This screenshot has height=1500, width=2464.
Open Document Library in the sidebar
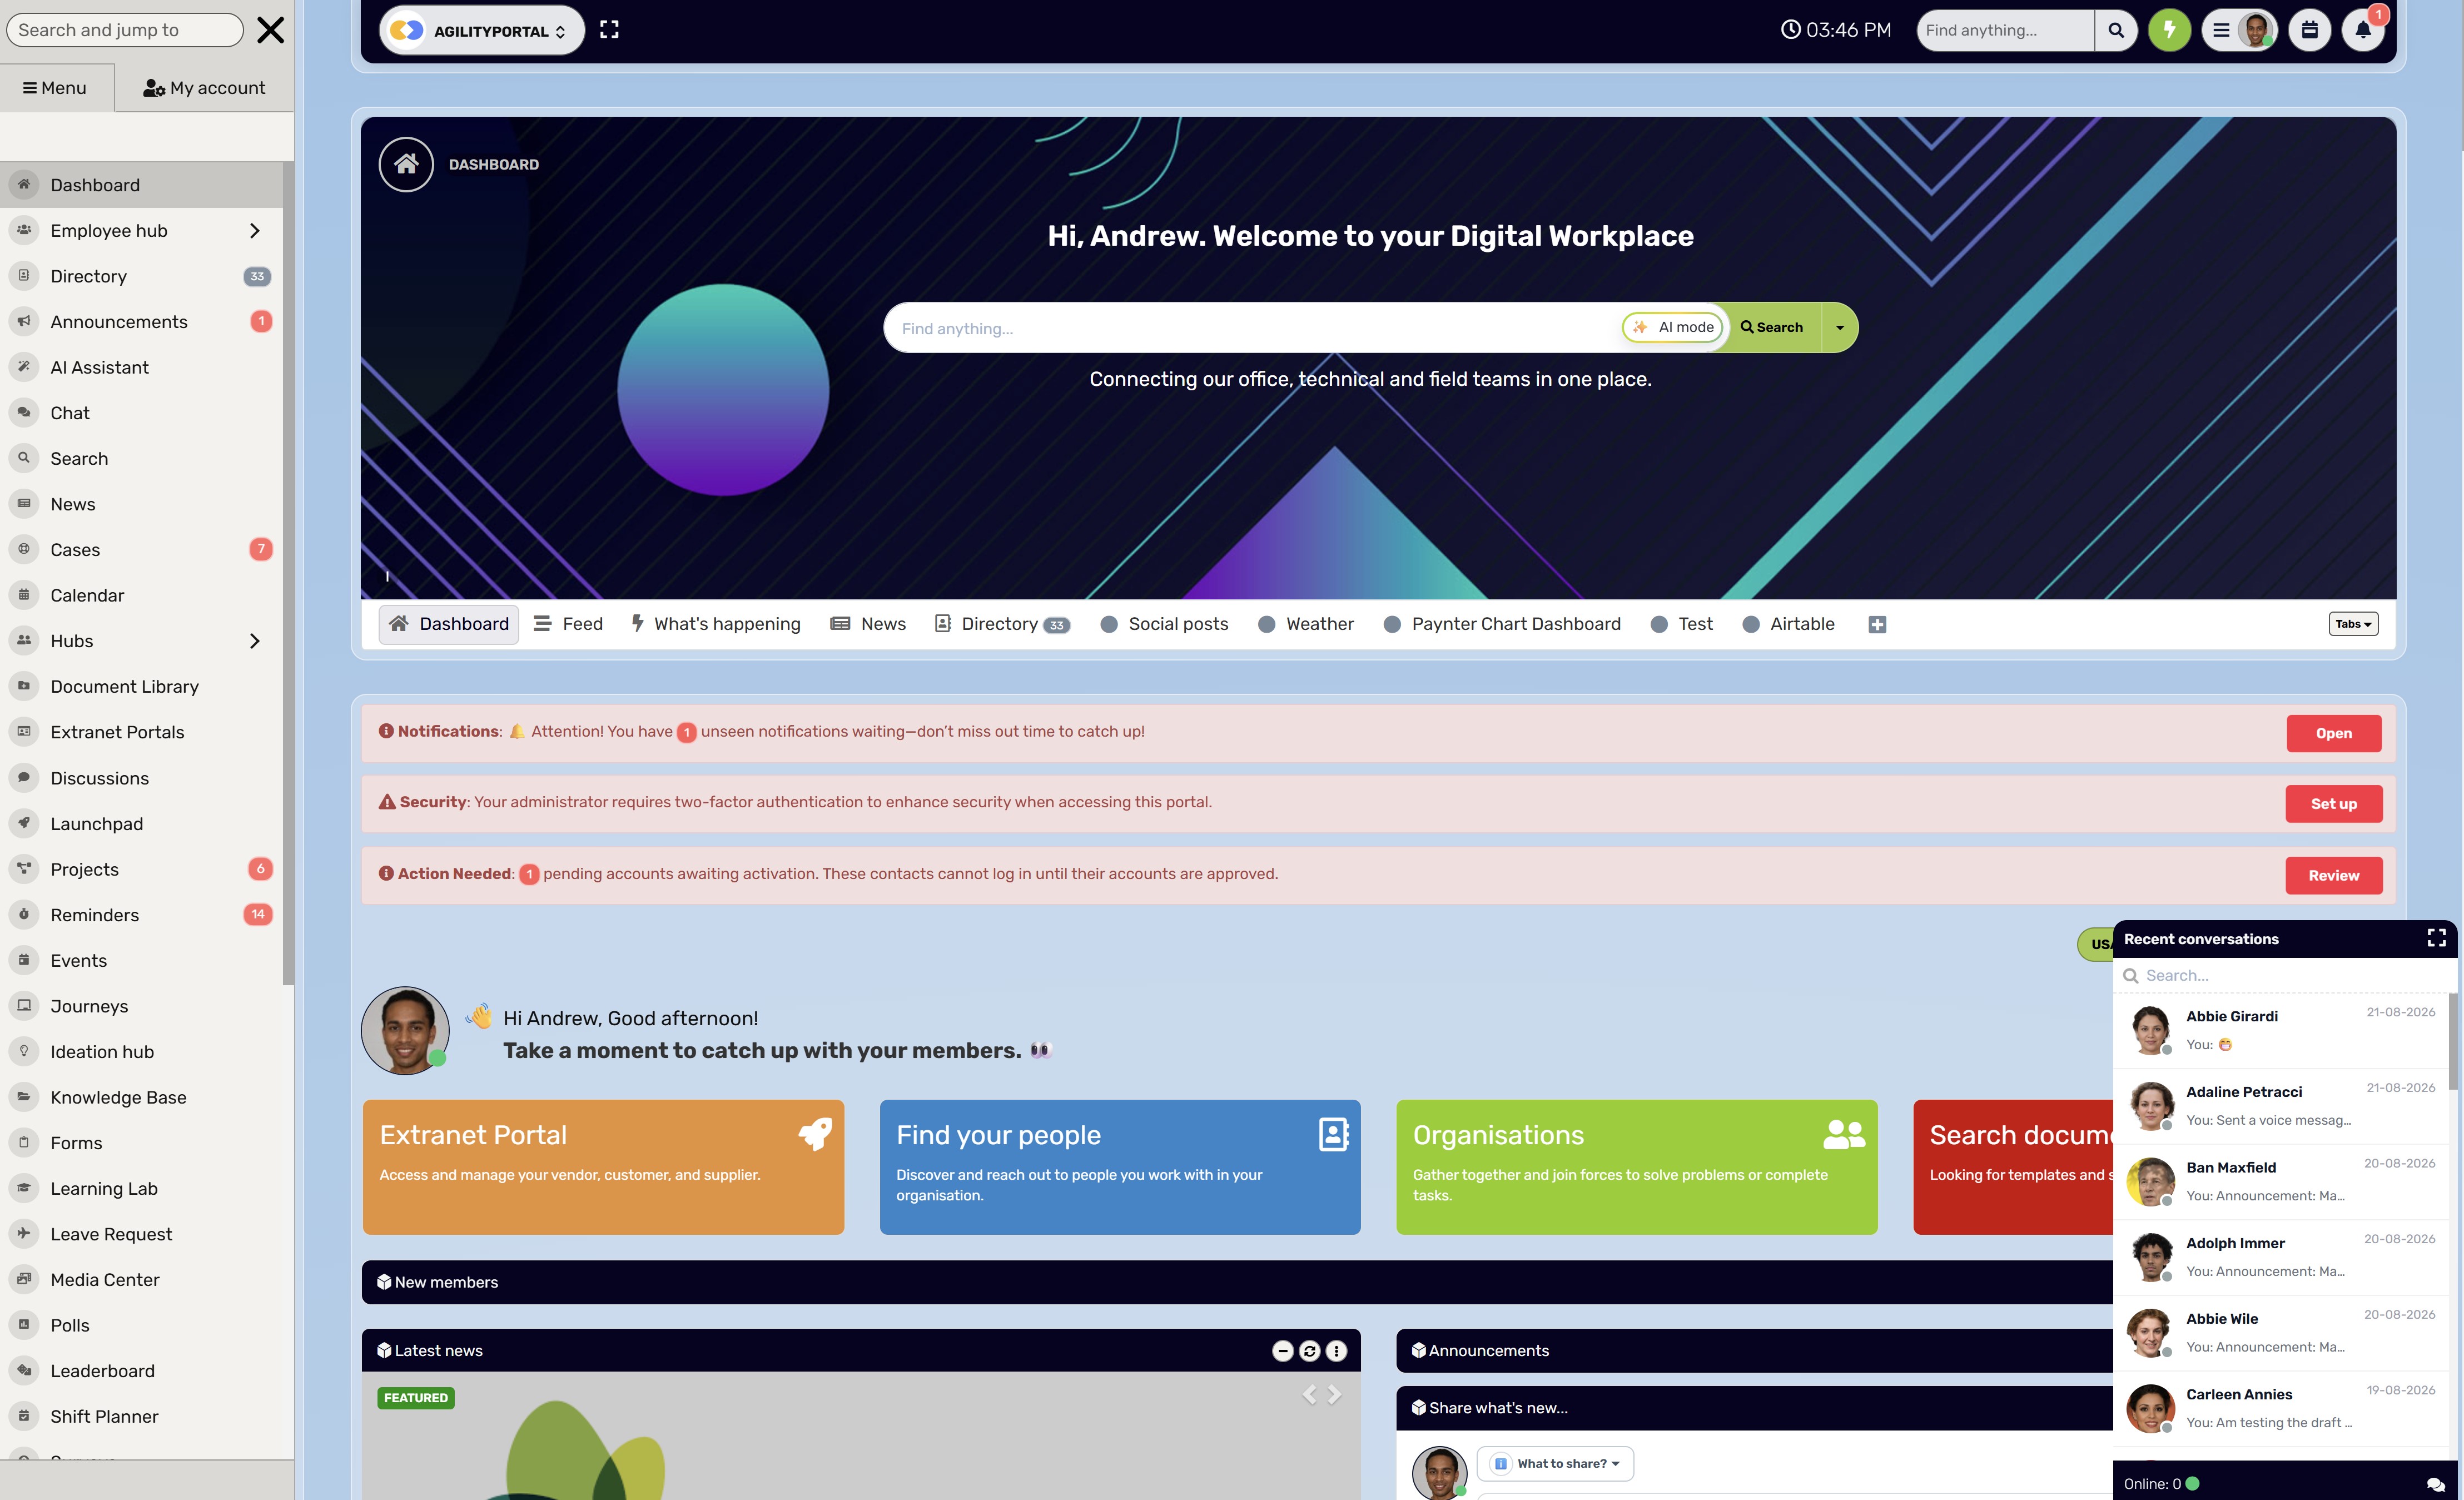(141, 687)
